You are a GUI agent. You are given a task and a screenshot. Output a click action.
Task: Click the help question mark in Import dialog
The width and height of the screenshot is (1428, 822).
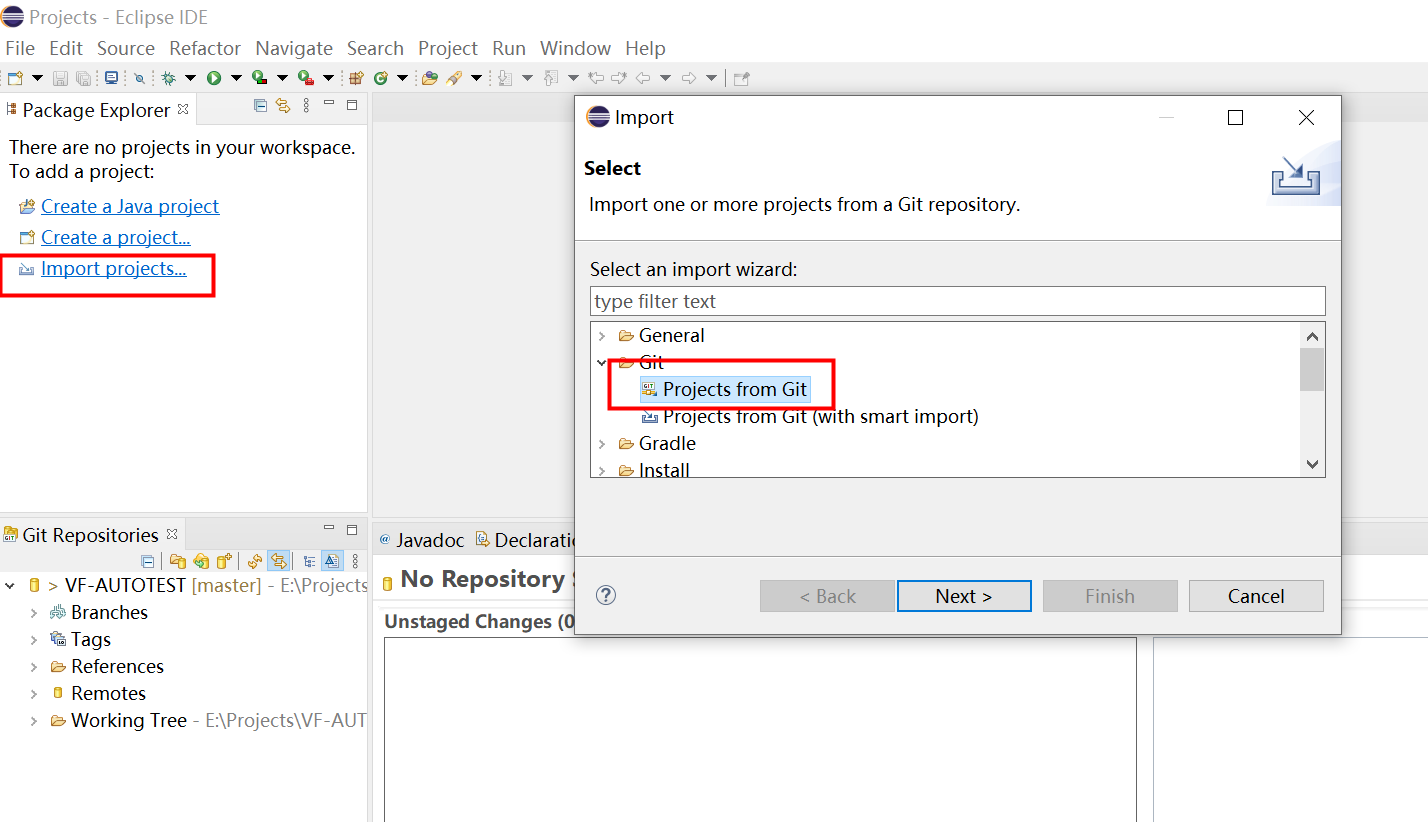606,595
